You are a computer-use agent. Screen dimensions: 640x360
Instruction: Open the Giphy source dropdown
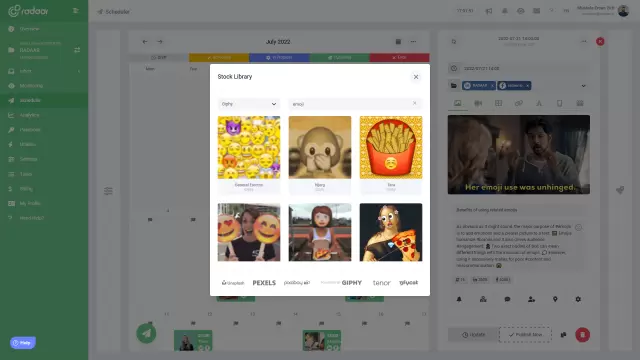pyautogui.click(x=249, y=104)
